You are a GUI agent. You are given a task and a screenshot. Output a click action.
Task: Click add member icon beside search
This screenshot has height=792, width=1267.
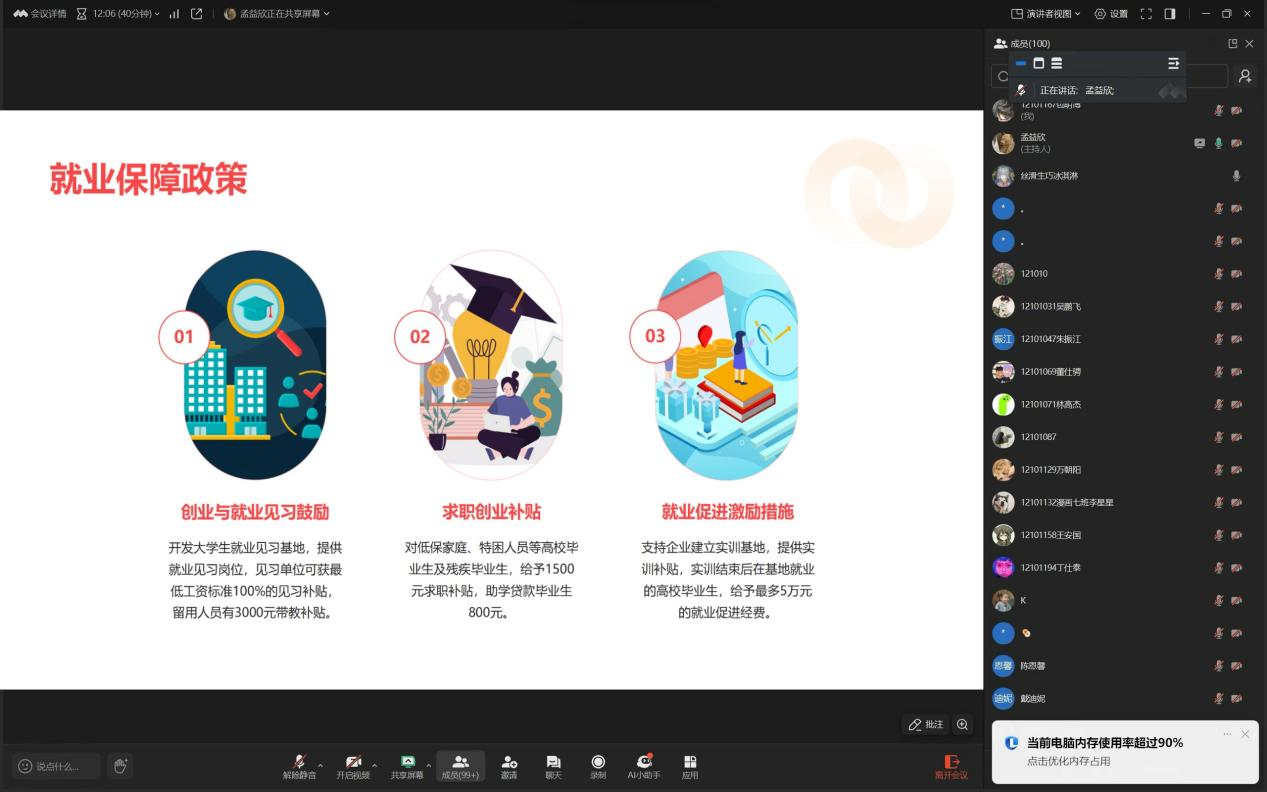(x=1245, y=76)
